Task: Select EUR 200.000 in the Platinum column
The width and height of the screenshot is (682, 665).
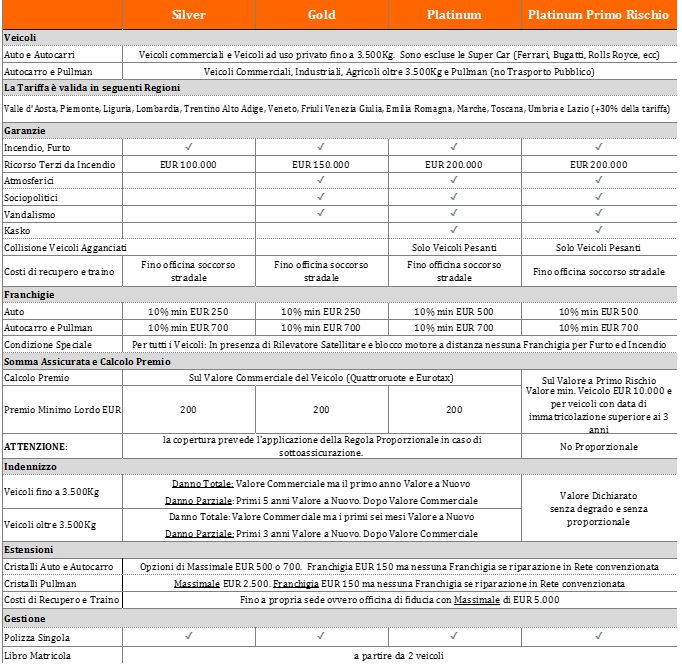Action: (x=454, y=165)
